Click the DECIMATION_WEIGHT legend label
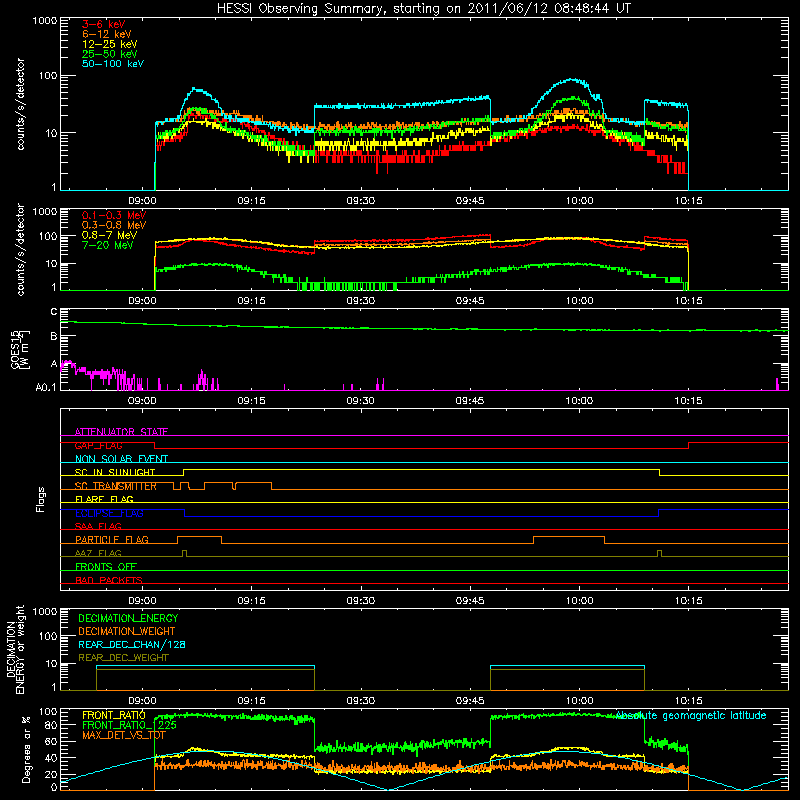The image size is (800, 800). (x=127, y=631)
